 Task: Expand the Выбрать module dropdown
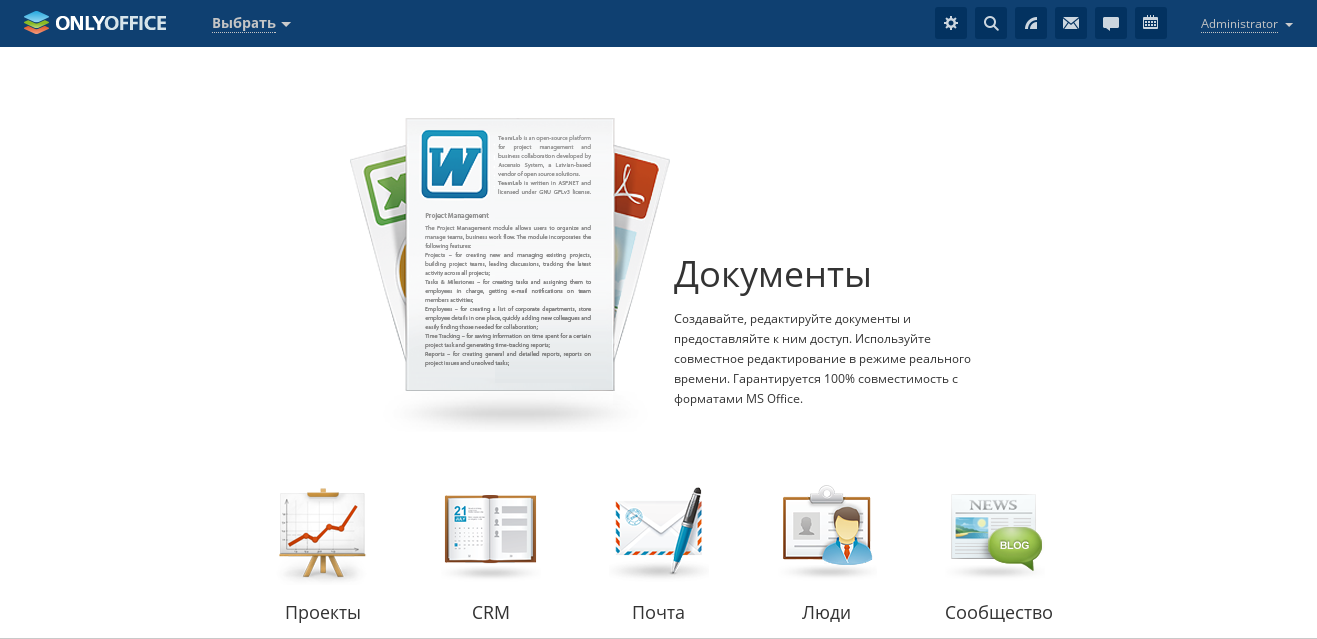(x=251, y=23)
